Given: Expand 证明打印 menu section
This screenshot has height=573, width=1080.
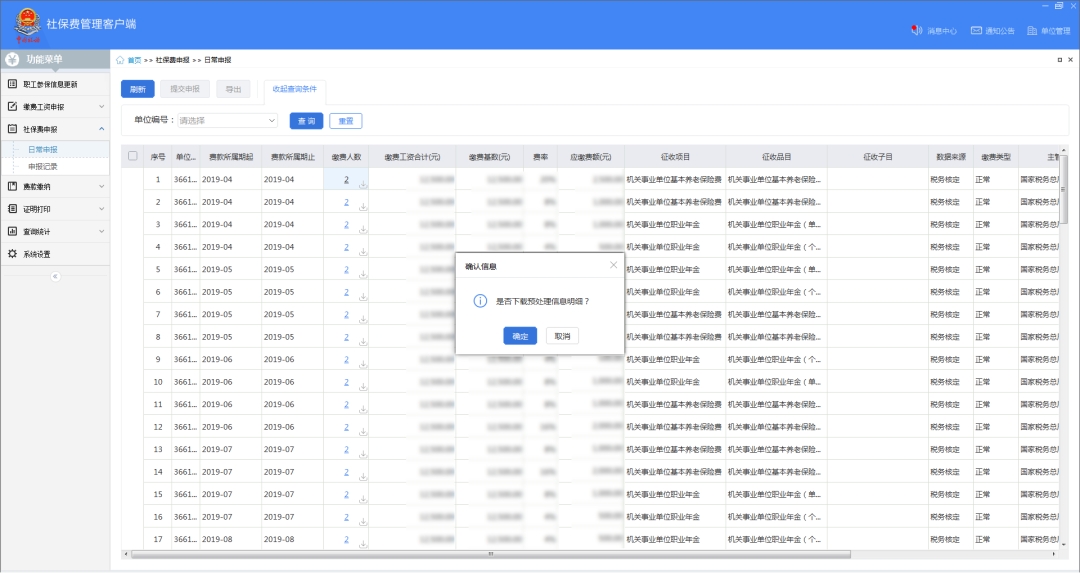Looking at the screenshot, I should 101,209.
